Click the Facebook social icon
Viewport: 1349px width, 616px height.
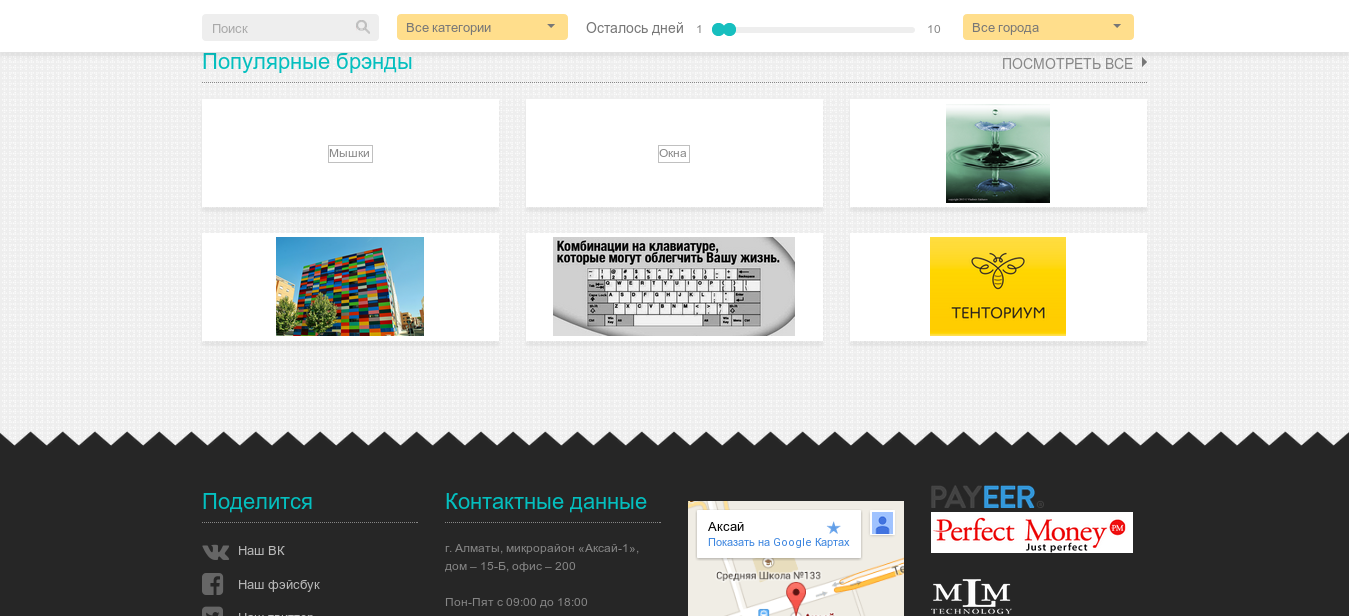coord(212,584)
